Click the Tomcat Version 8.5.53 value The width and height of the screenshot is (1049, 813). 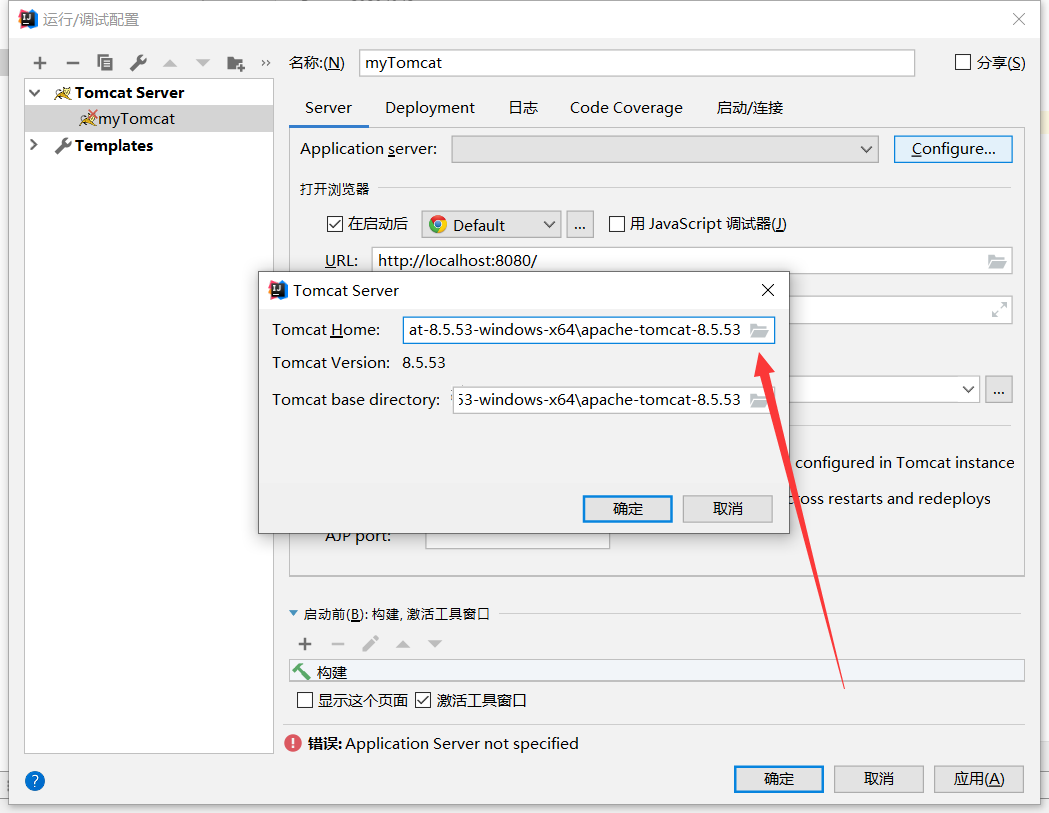click(423, 363)
